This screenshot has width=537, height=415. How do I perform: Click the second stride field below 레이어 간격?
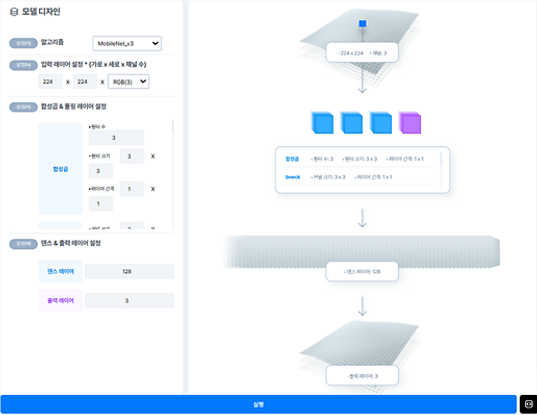coord(101,203)
